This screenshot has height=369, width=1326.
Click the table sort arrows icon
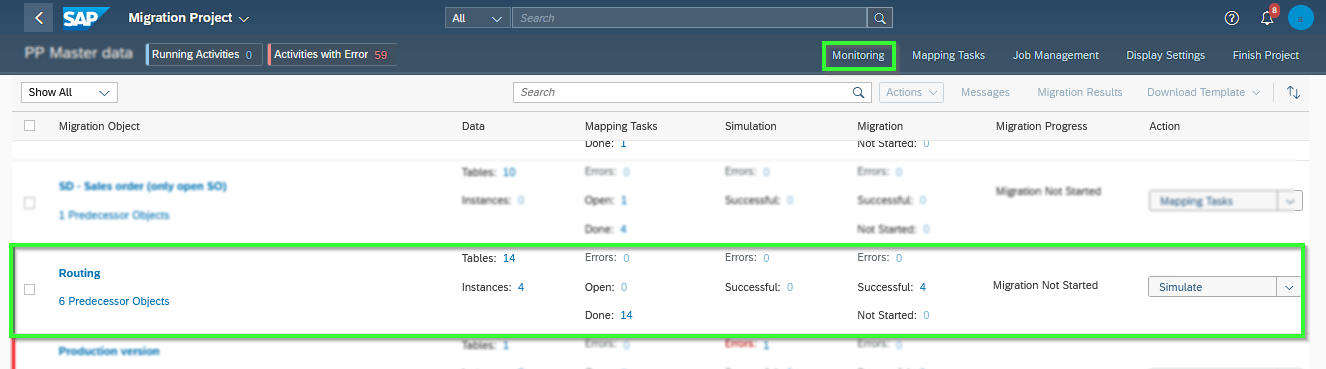[1293, 92]
